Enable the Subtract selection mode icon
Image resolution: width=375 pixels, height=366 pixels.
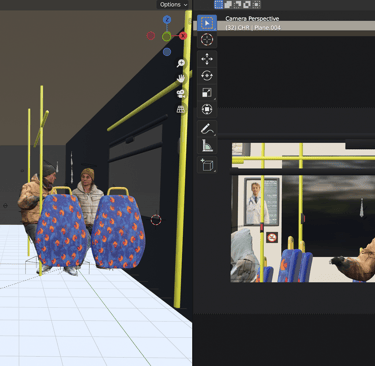point(237,4)
